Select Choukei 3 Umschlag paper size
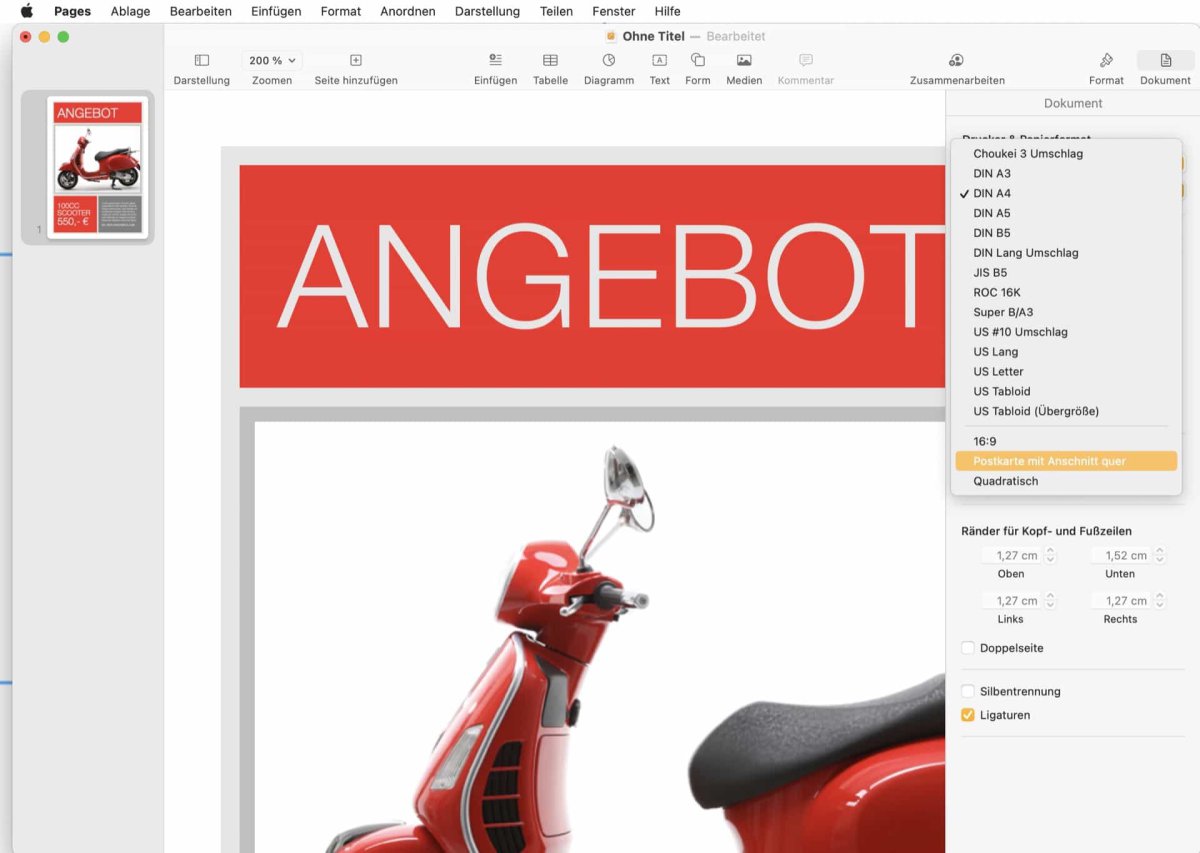 [x=1066, y=154]
